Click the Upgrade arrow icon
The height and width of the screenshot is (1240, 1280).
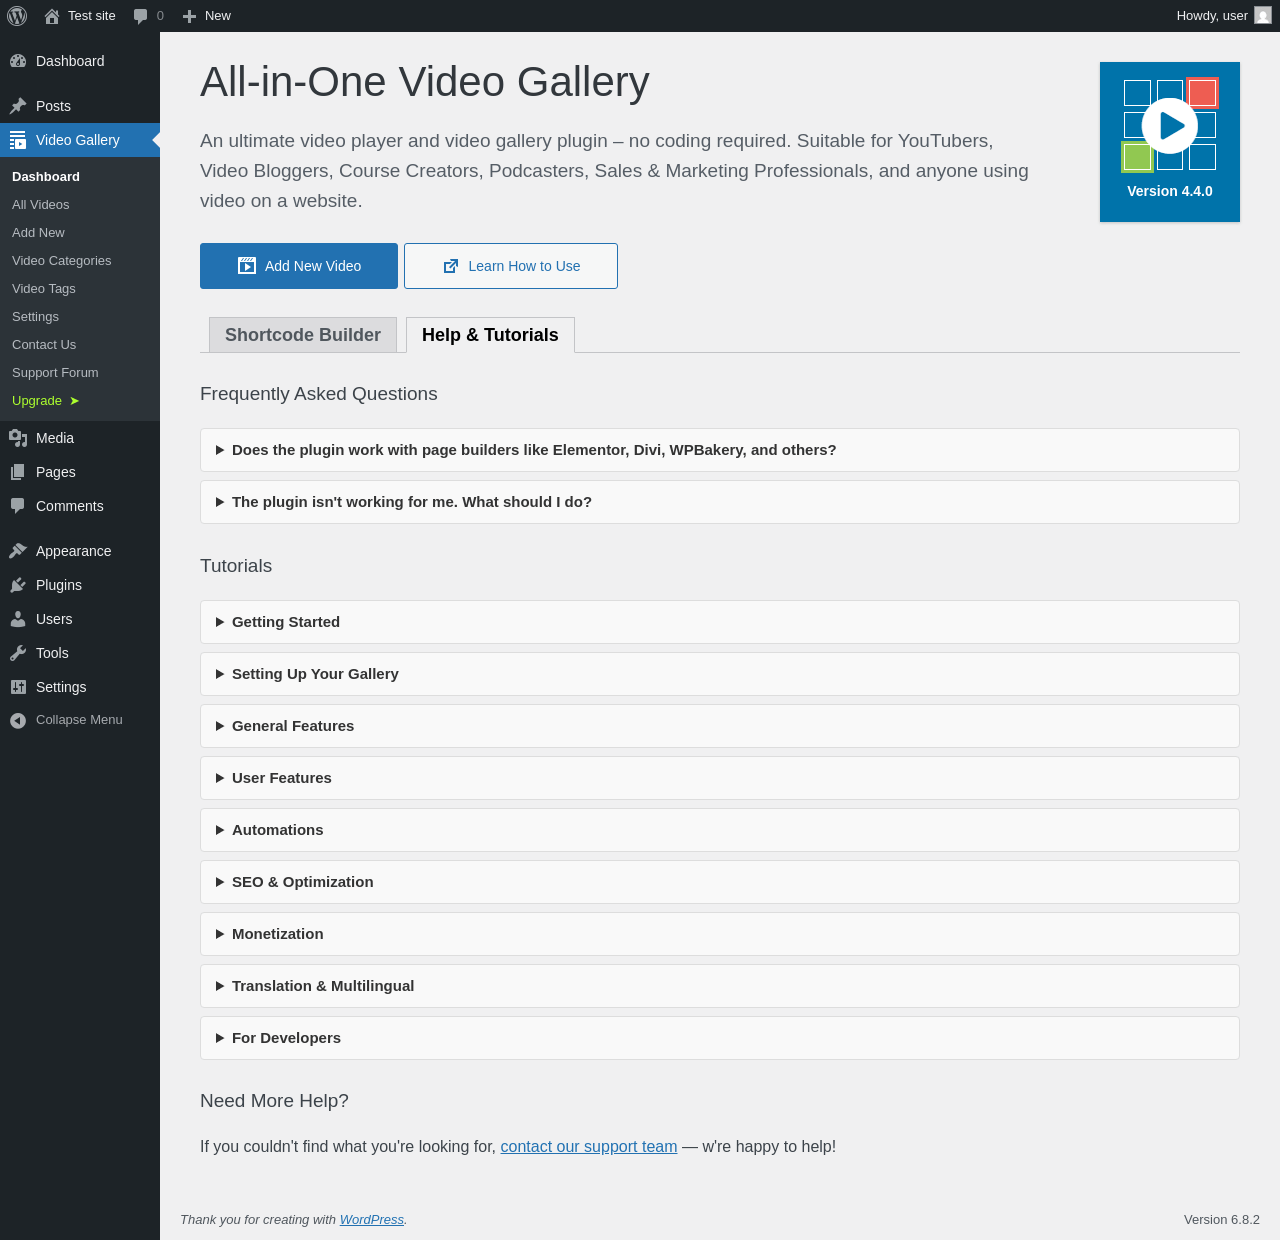coord(74,401)
